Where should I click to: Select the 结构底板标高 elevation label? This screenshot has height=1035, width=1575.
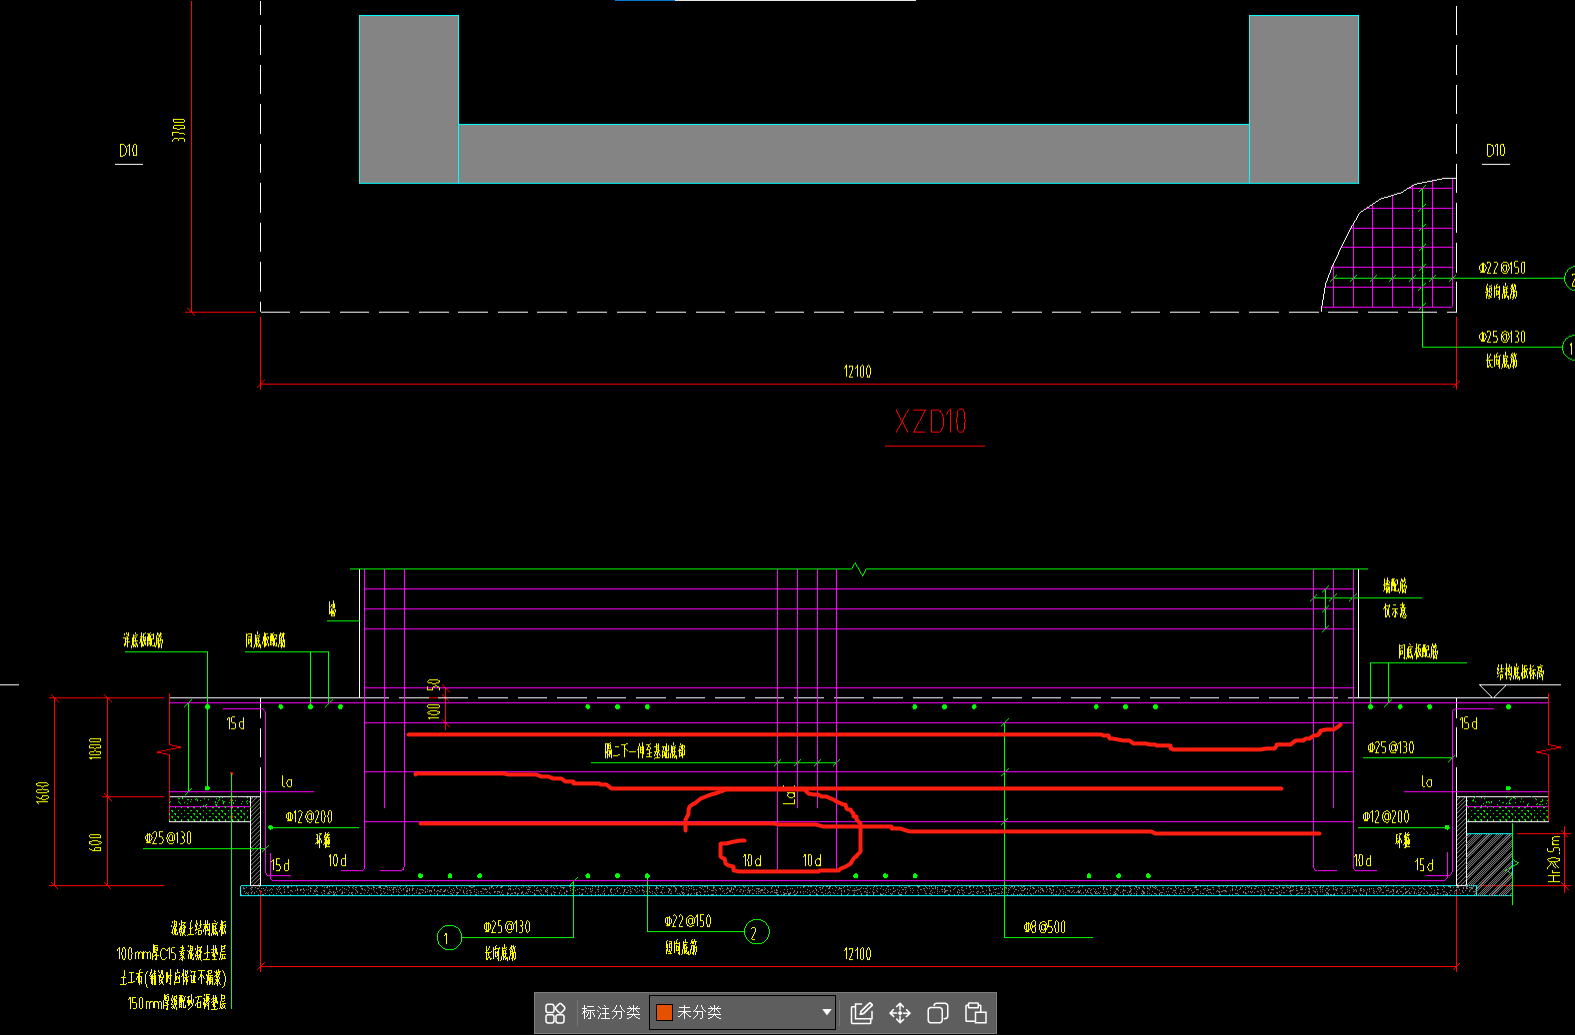click(x=1520, y=672)
